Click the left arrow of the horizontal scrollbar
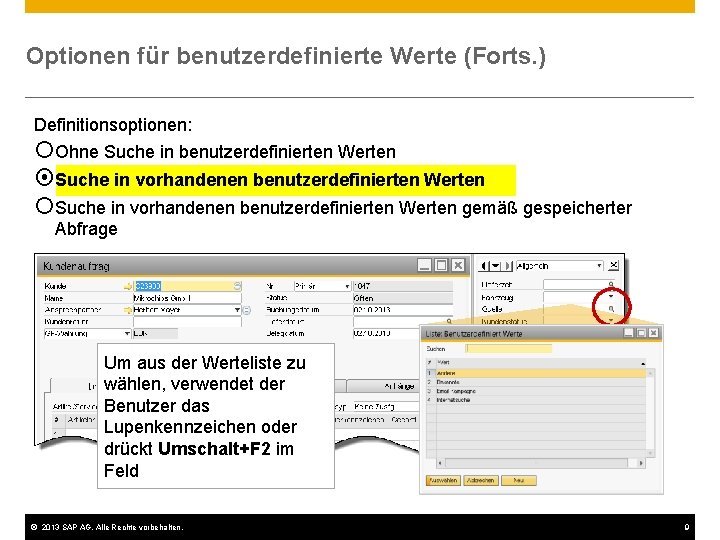Image resolution: width=720 pixels, height=540 pixels. tap(440, 463)
